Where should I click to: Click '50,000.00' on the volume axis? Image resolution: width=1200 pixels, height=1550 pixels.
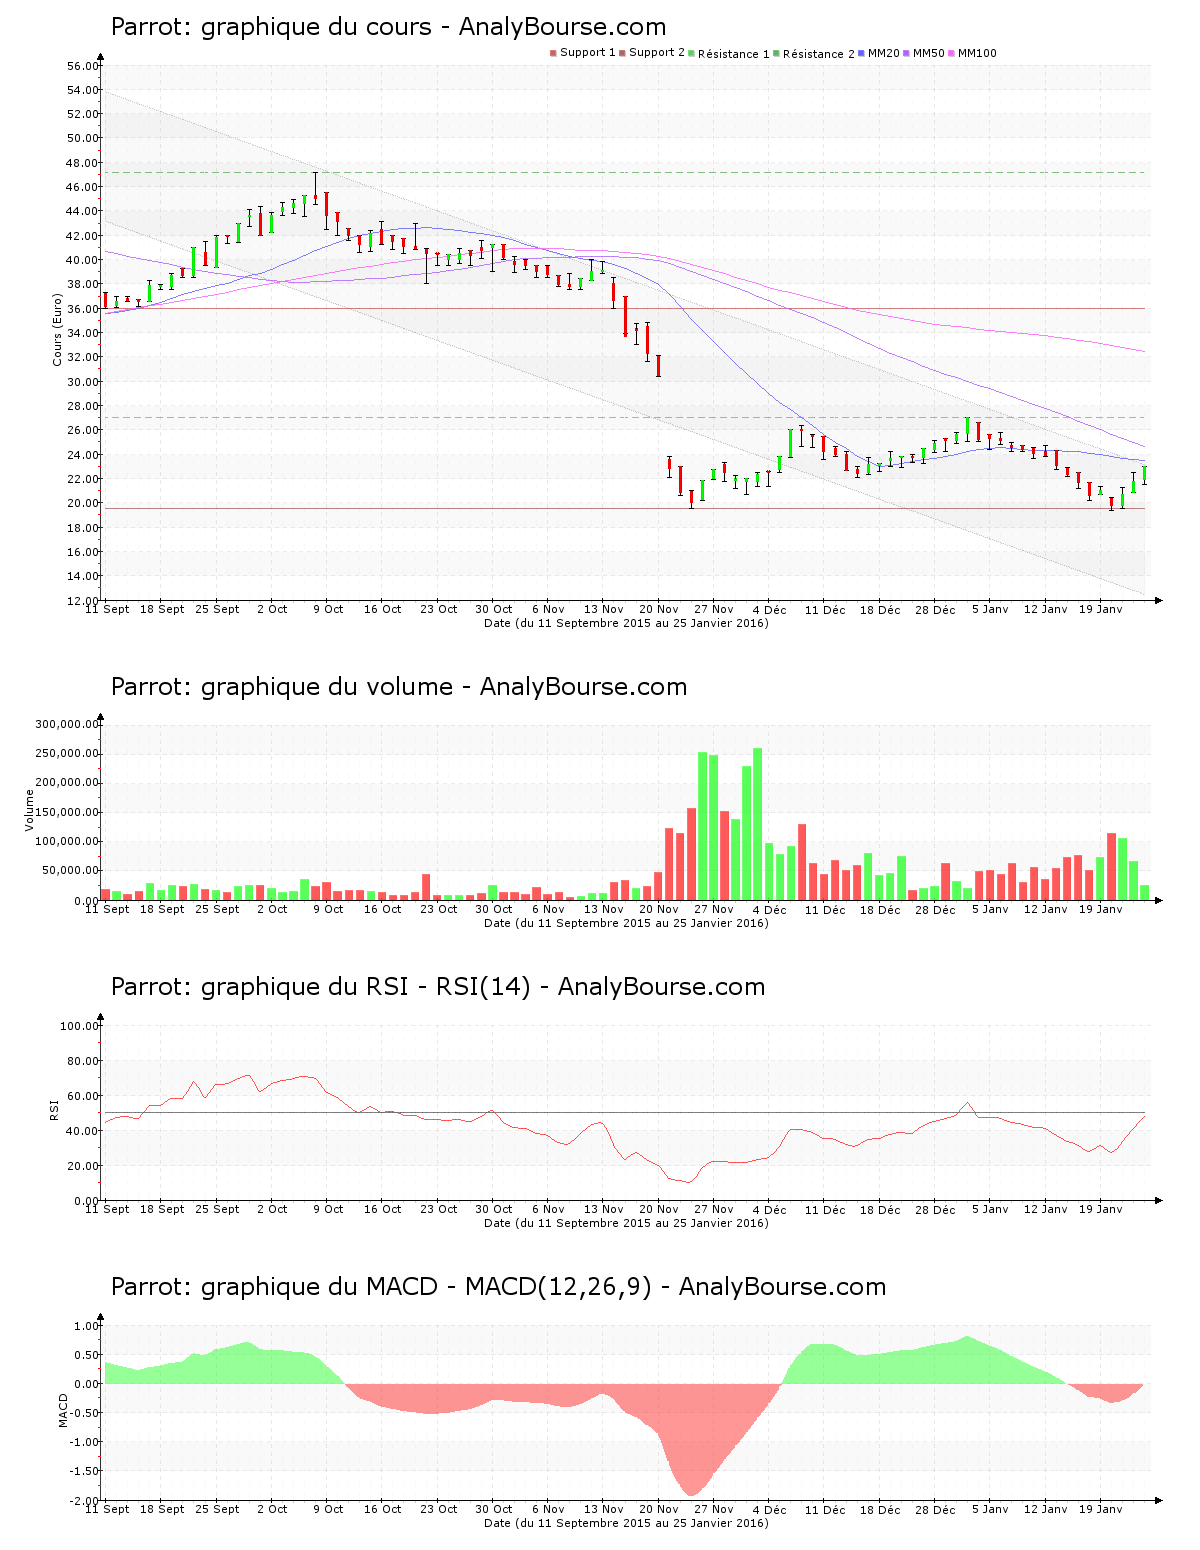(x=70, y=871)
